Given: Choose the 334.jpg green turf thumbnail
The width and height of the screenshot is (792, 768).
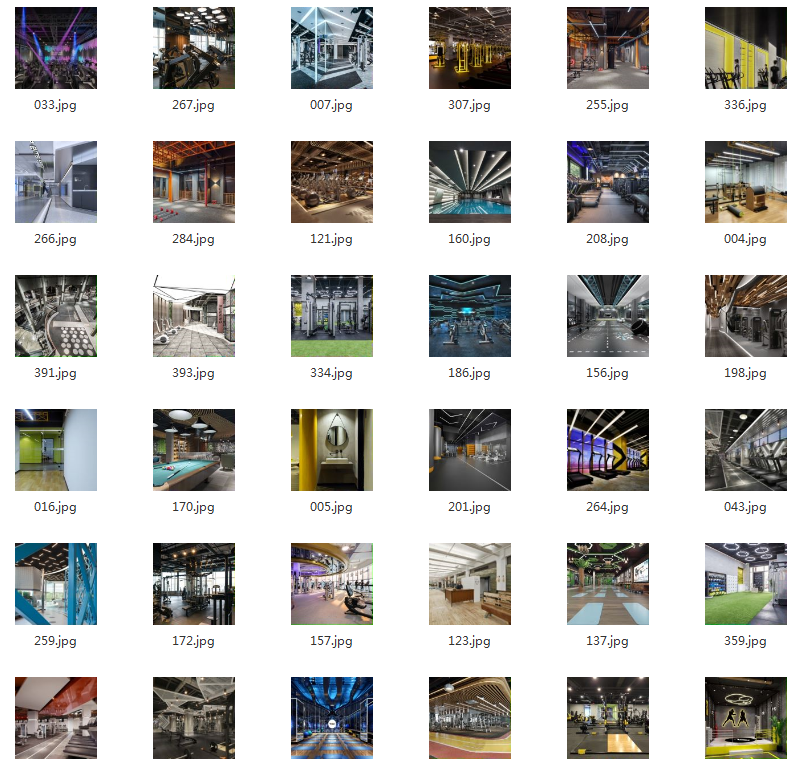Looking at the screenshot, I should click(x=331, y=316).
